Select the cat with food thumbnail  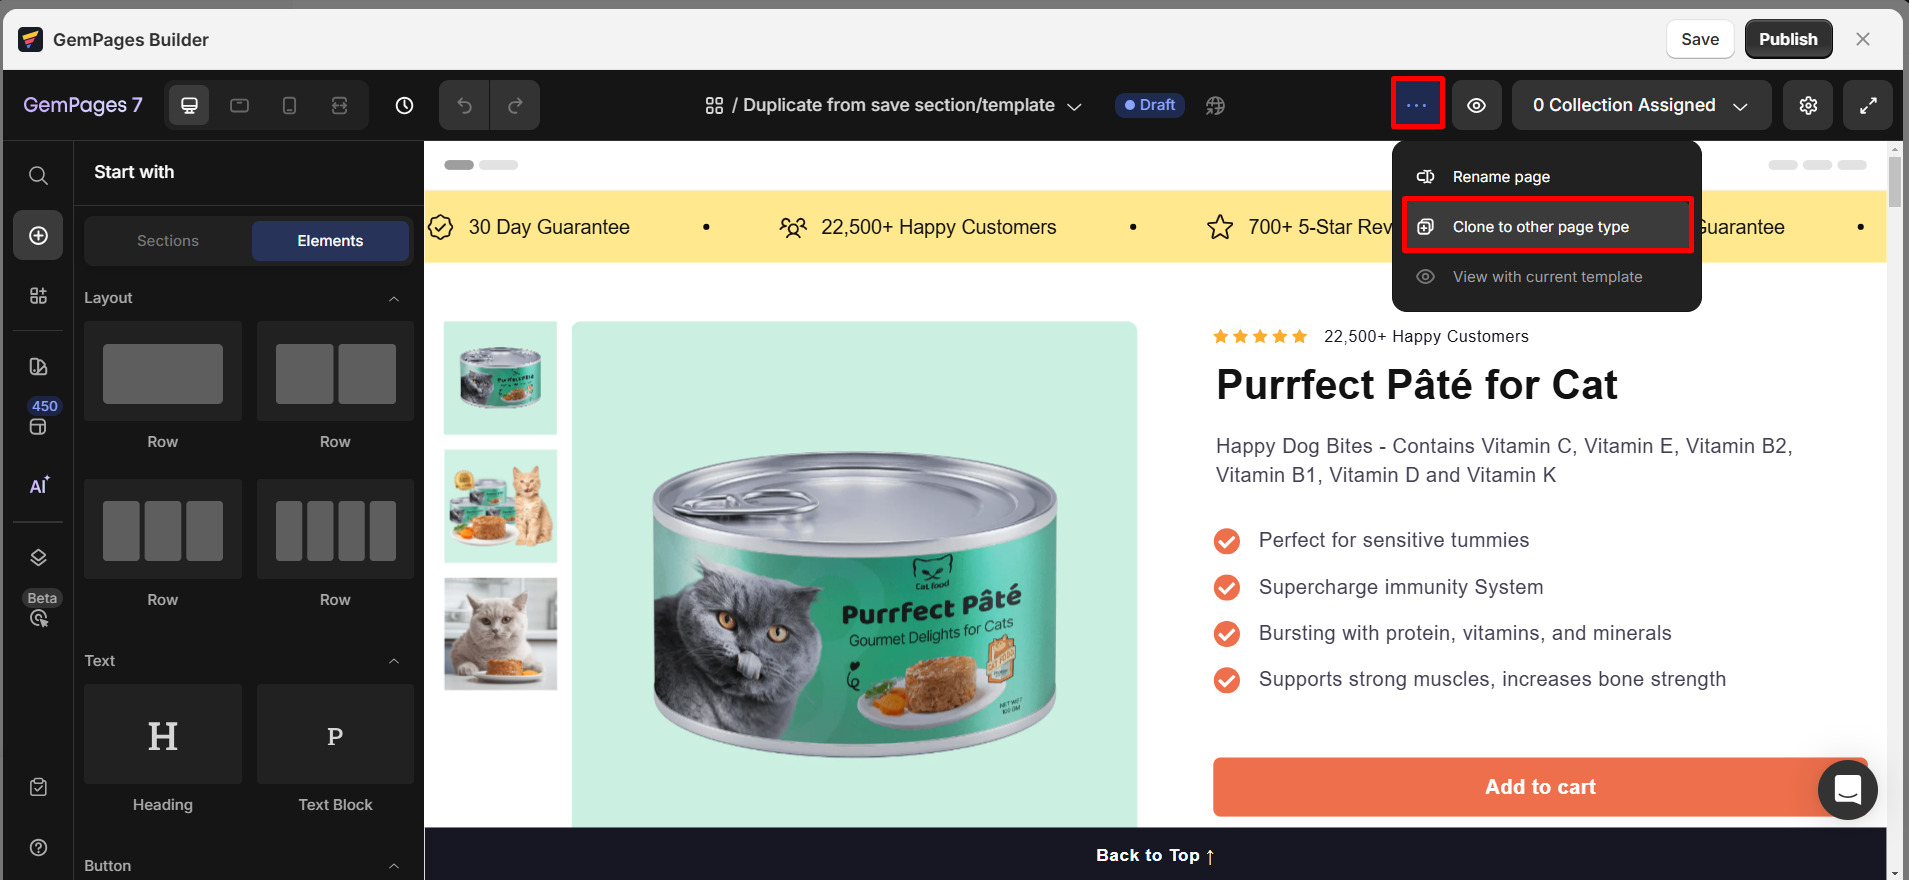pyautogui.click(x=501, y=634)
